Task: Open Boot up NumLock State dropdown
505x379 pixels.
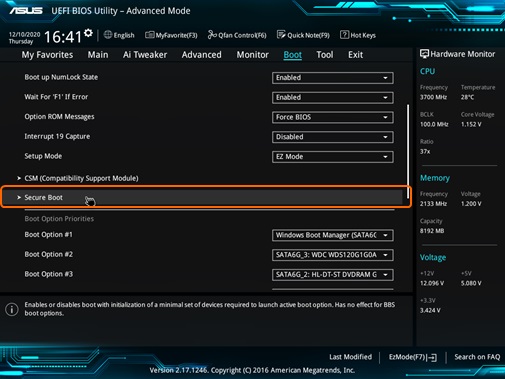Action: pos(333,78)
